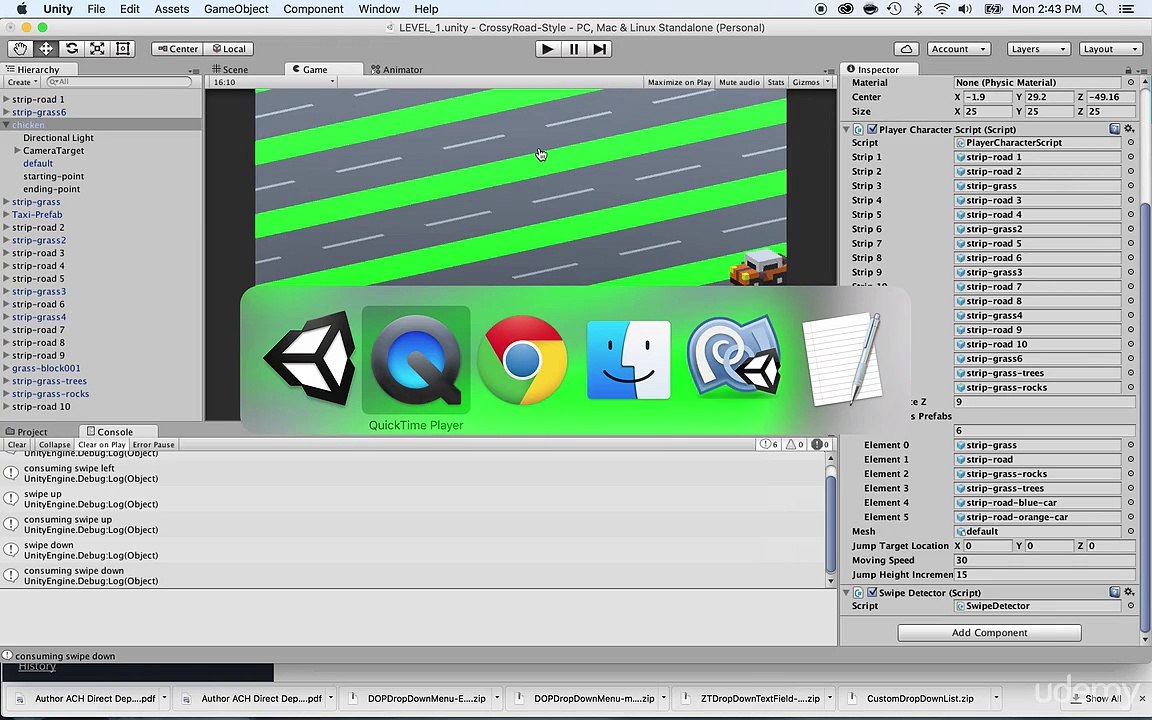Viewport: 1152px width, 720px height.
Task: Toggle Error Pause in Console
Action: (154, 444)
